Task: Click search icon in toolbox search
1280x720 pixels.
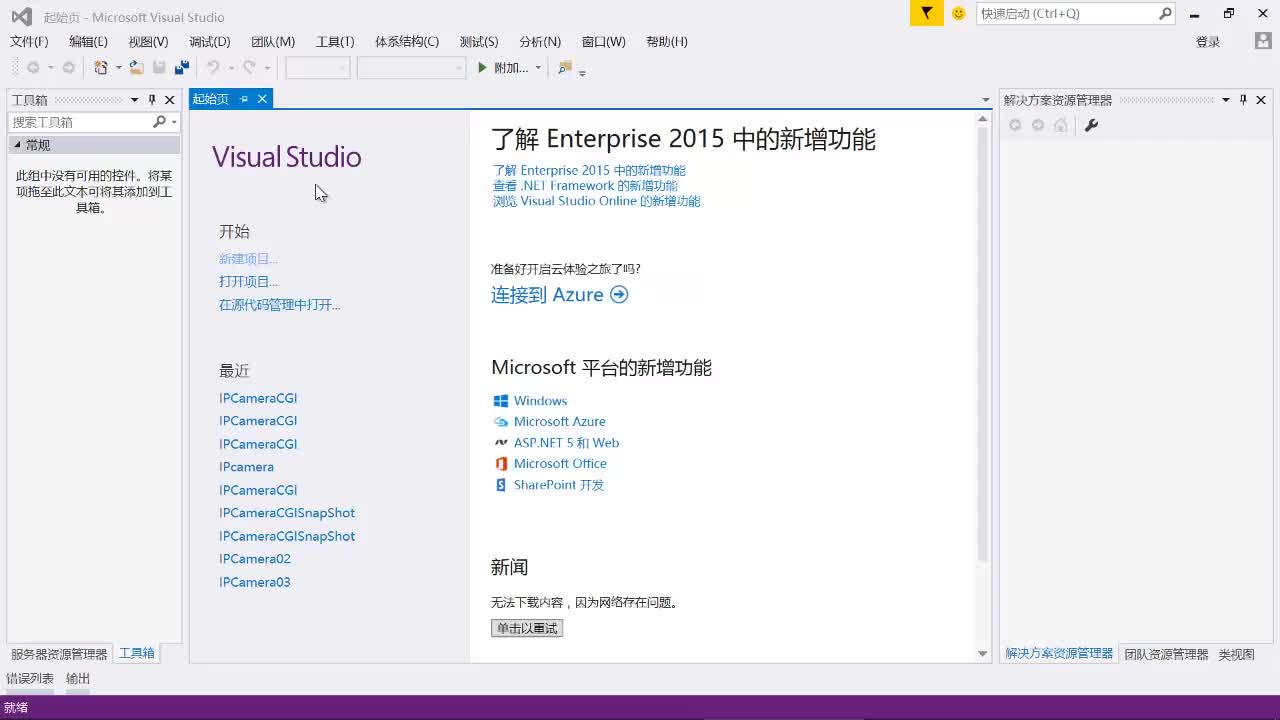Action: click(159, 122)
